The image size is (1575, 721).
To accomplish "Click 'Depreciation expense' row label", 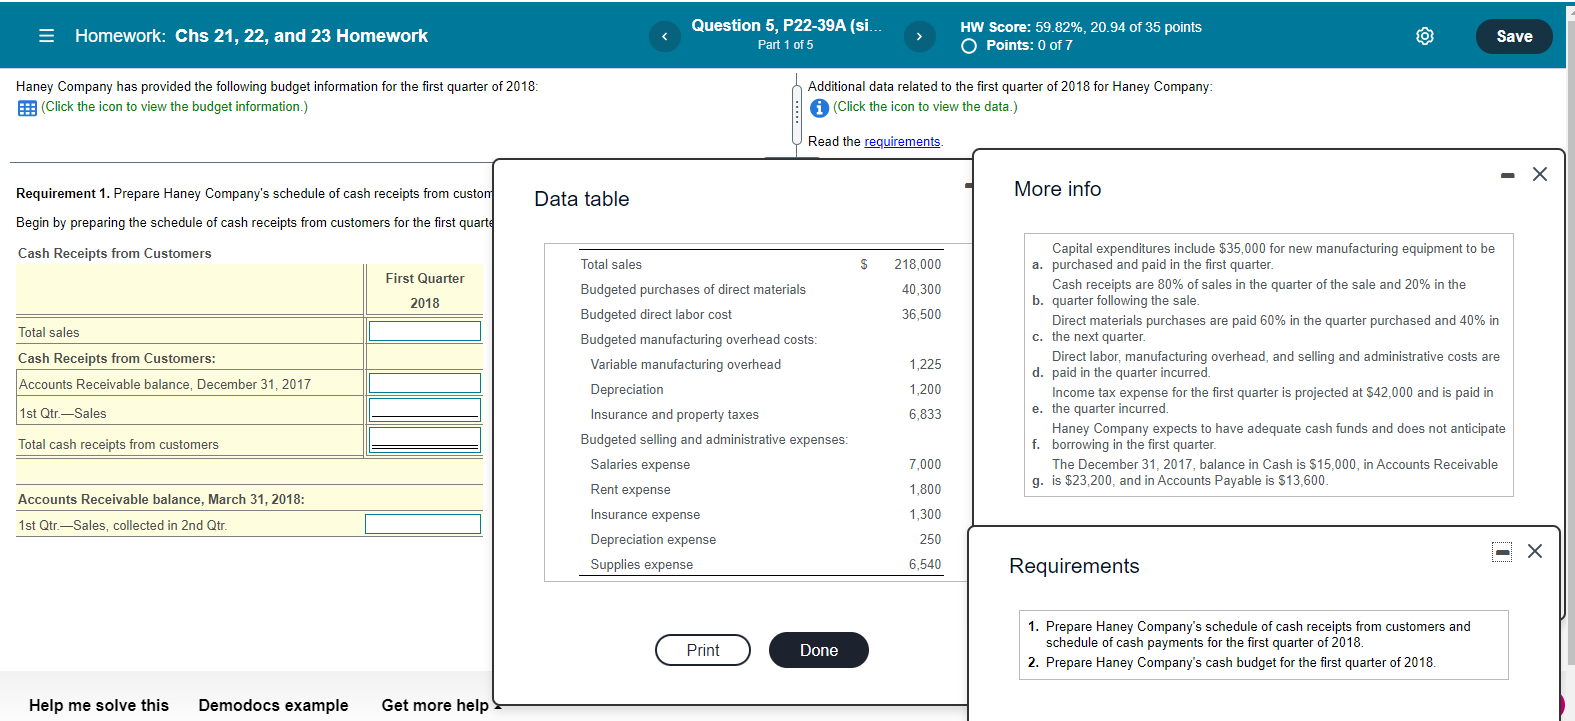I will [653, 539].
